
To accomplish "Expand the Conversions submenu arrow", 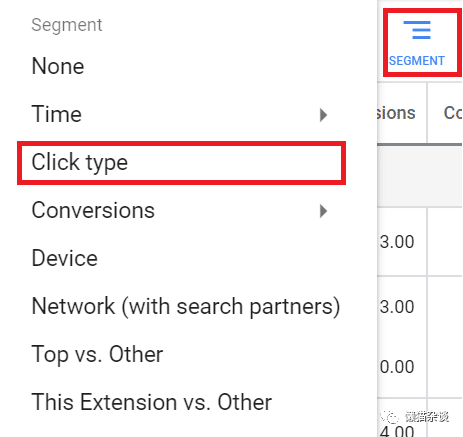I will (323, 211).
